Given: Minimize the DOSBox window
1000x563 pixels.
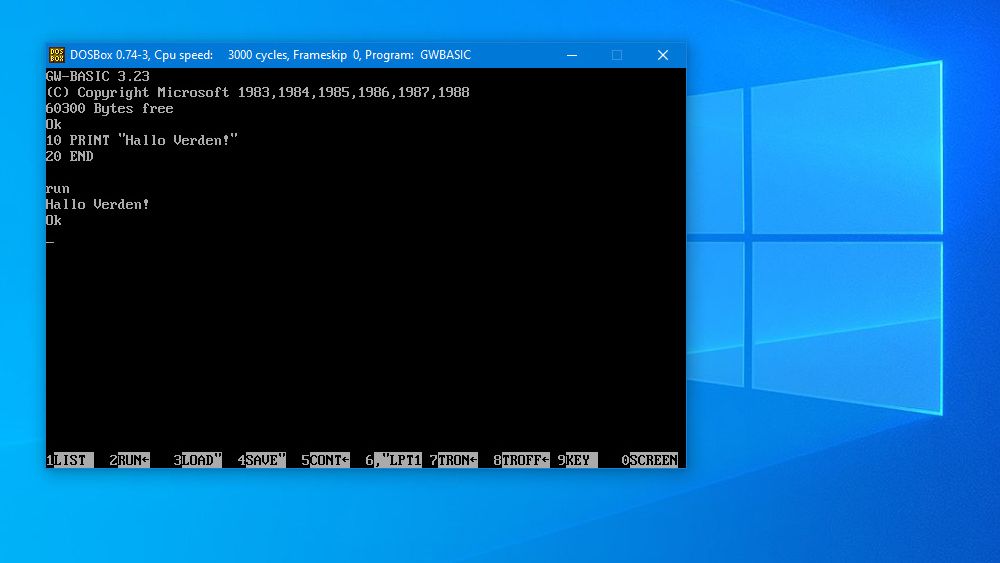Looking at the screenshot, I should [572, 55].
